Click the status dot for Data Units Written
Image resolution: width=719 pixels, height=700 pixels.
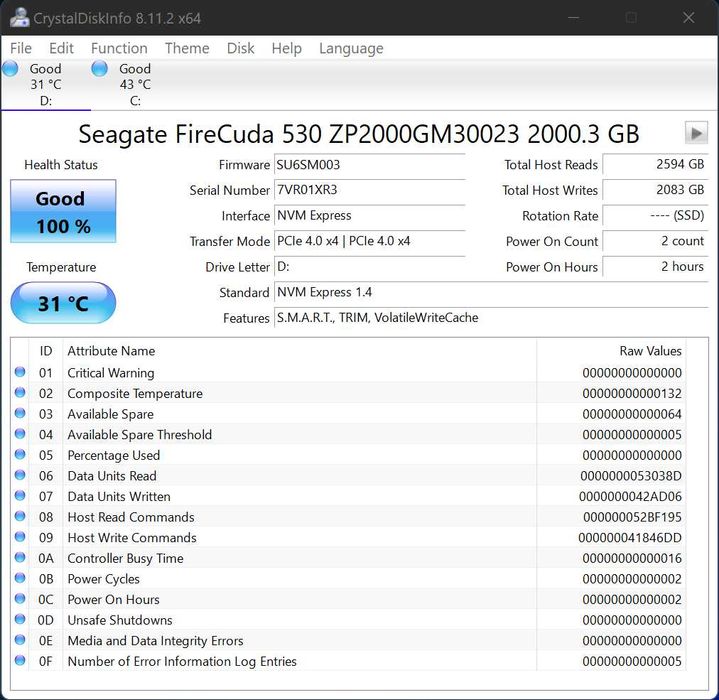pyautogui.click(x=20, y=496)
